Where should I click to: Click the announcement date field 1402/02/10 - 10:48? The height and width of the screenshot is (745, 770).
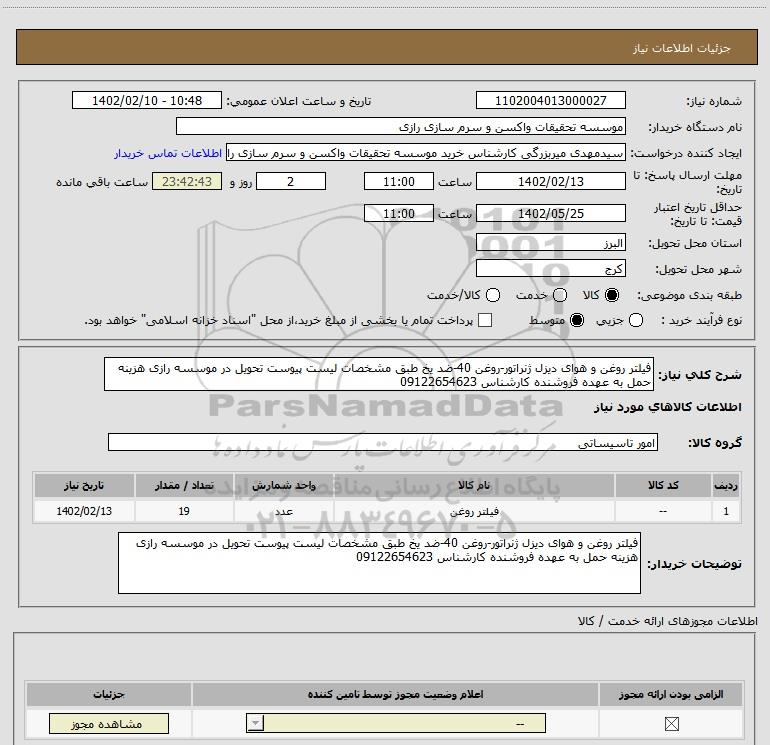[147, 100]
